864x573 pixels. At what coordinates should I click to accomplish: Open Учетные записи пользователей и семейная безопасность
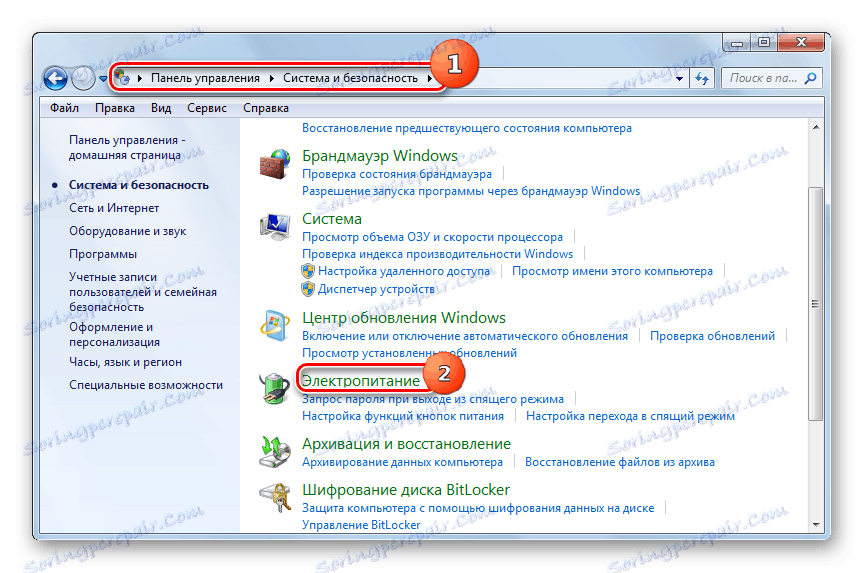point(143,292)
